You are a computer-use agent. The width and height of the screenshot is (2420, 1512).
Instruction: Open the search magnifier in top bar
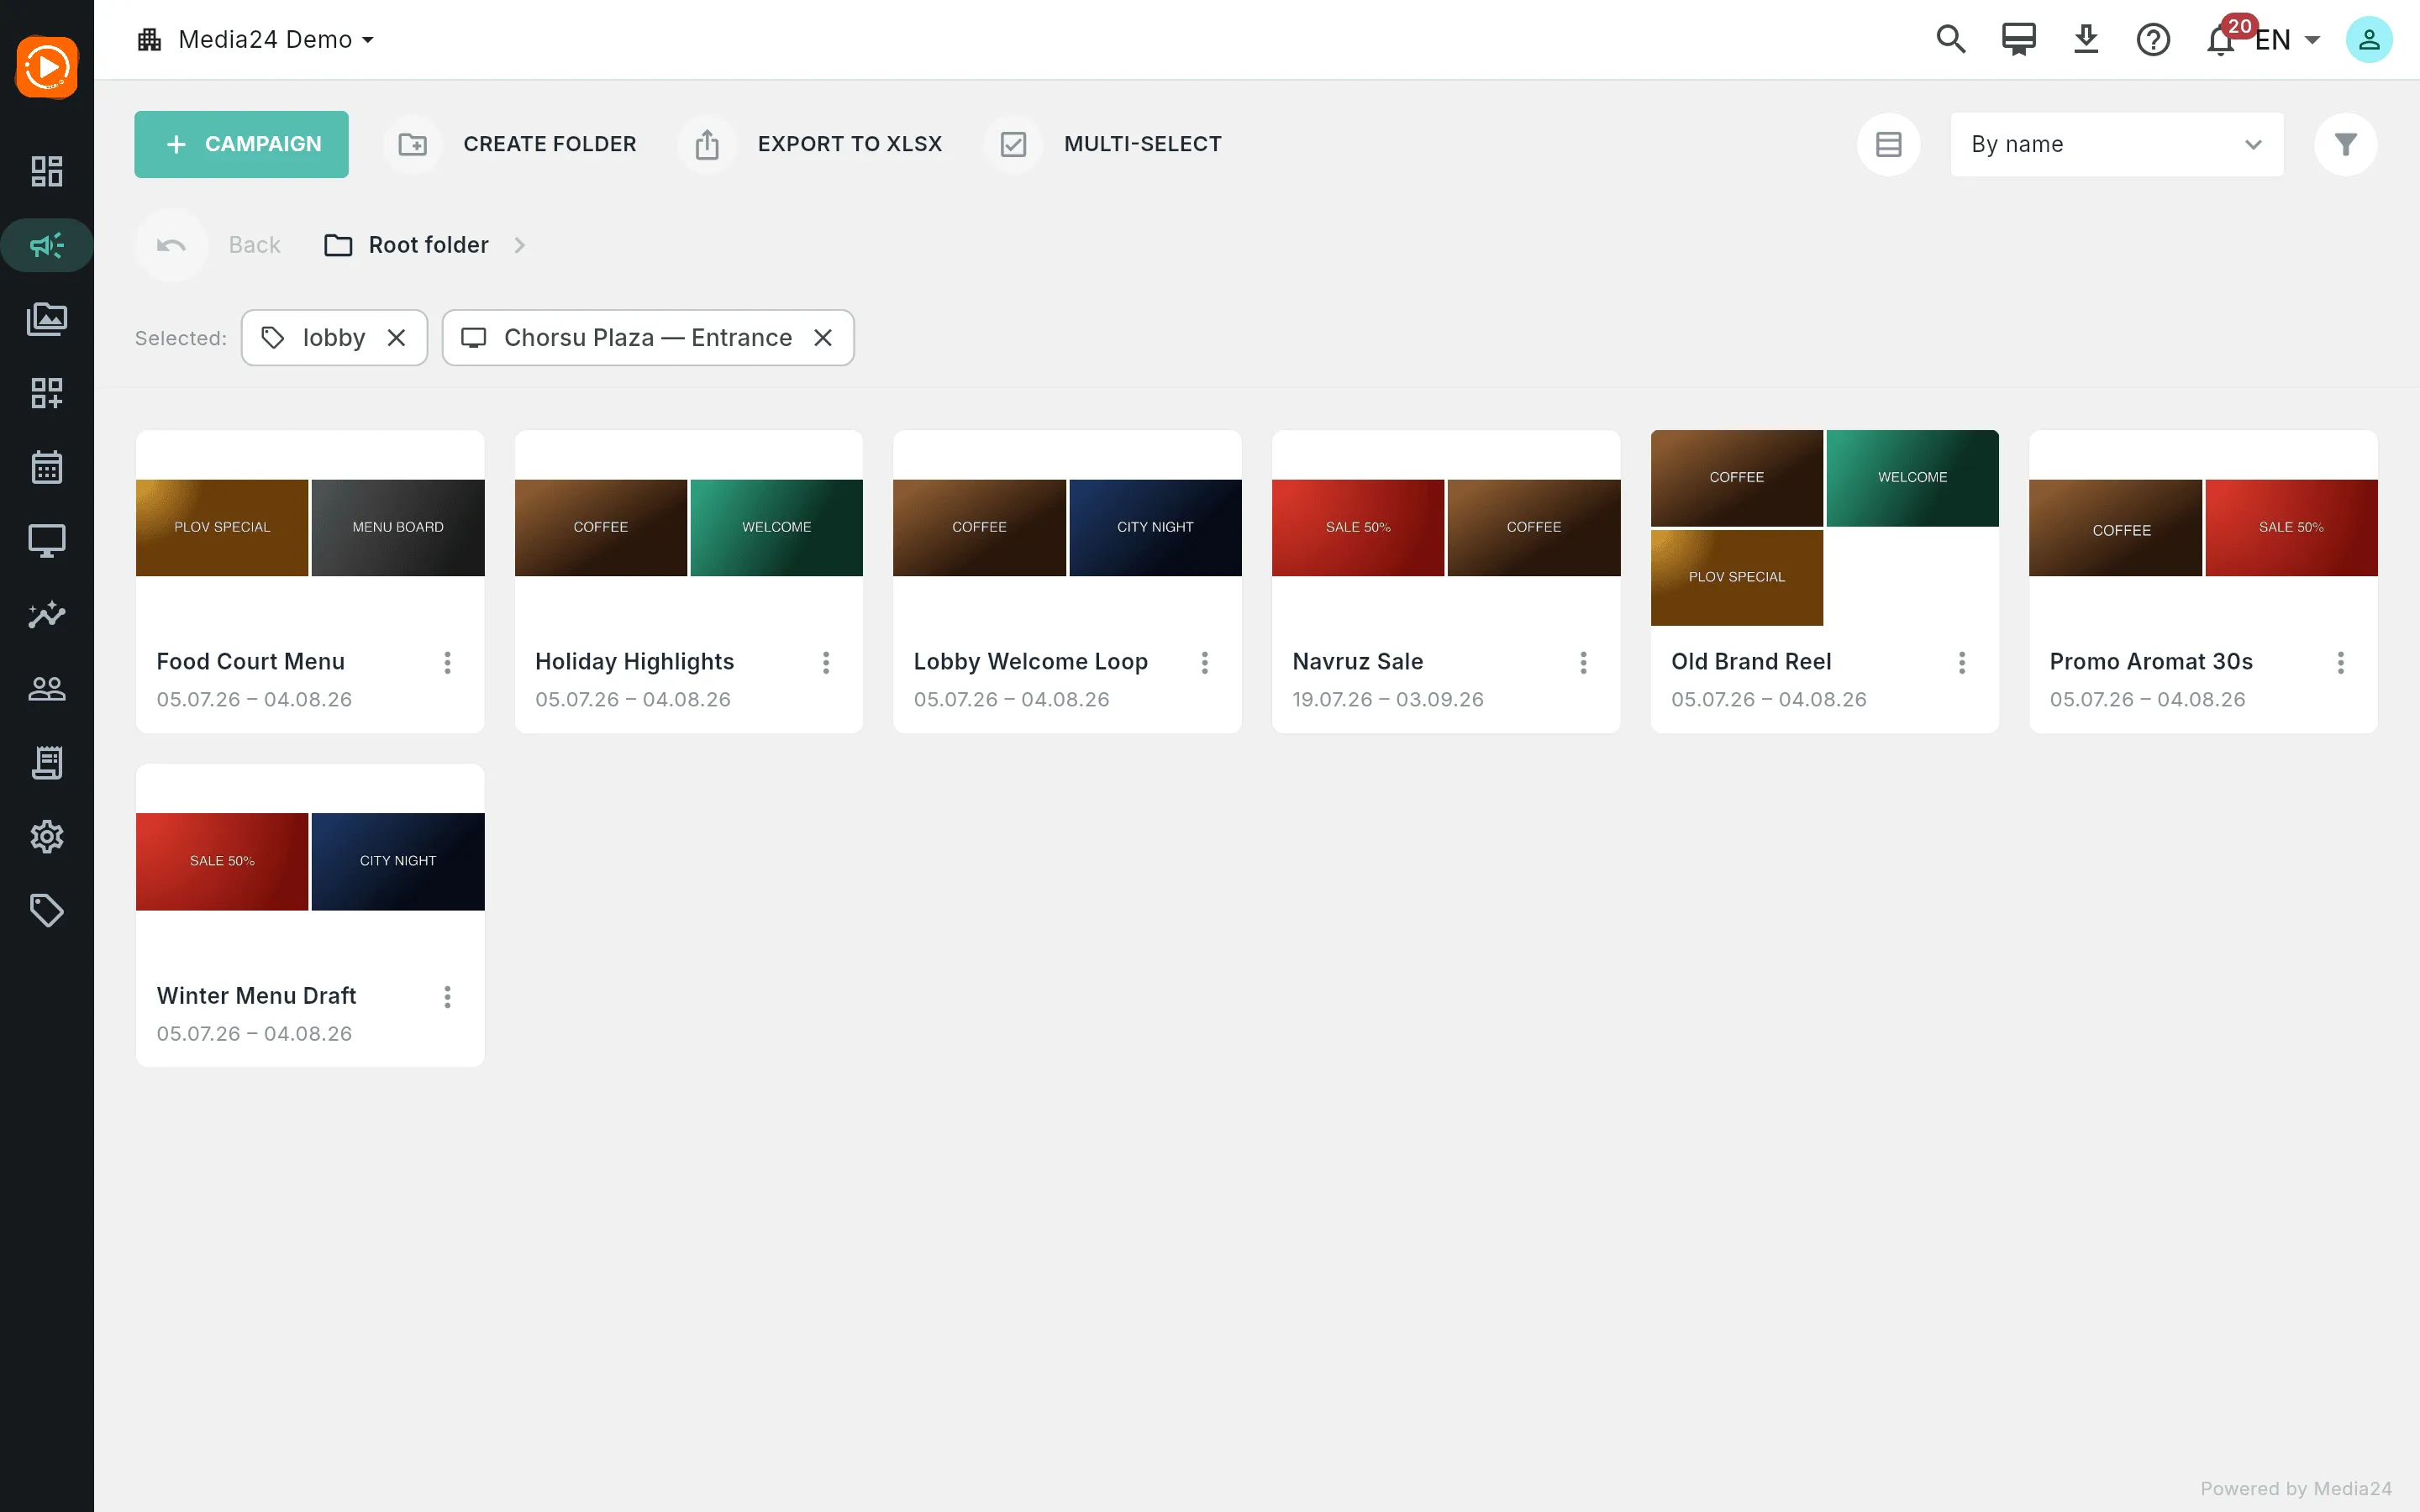pyautogui.click(x=1950, y=40)
